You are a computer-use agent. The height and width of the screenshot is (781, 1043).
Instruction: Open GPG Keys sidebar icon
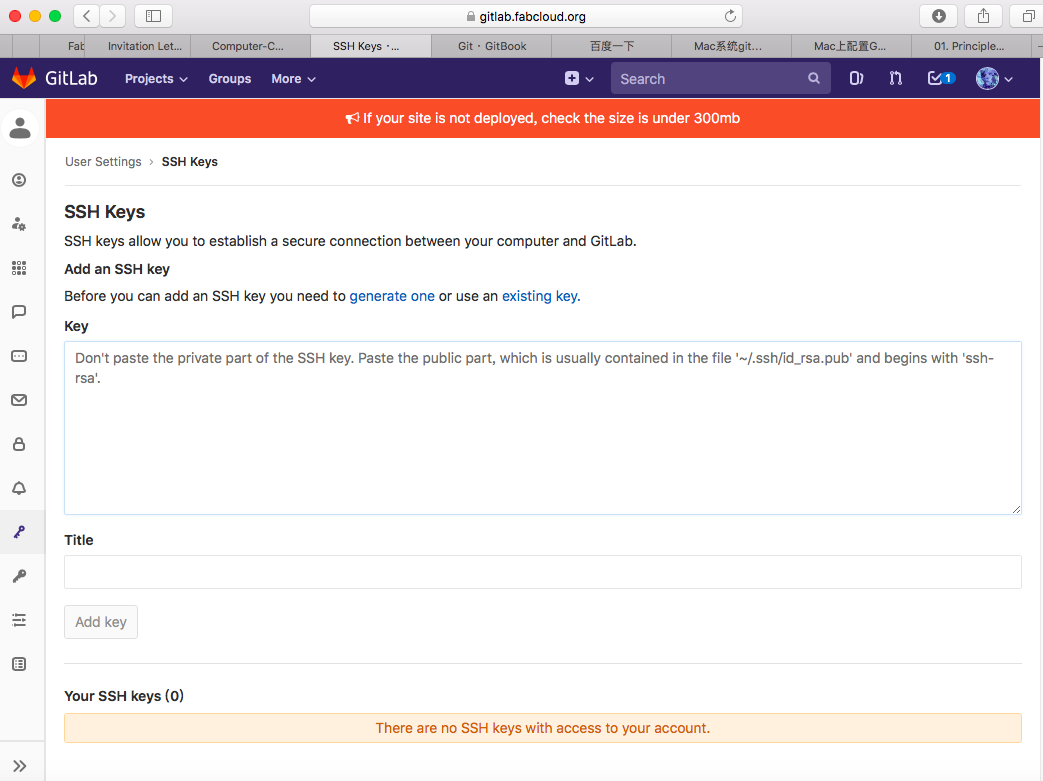[x=19, y=576]
